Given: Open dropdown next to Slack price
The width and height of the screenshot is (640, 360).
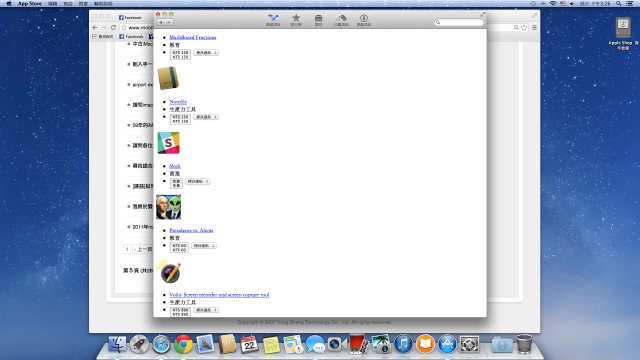Looking at the screenshot, I should click(198, 181).
